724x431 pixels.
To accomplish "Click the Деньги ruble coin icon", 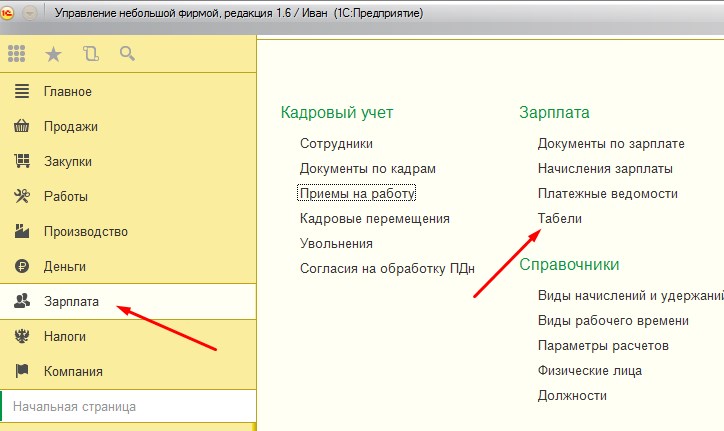I will tap(22, 266).
